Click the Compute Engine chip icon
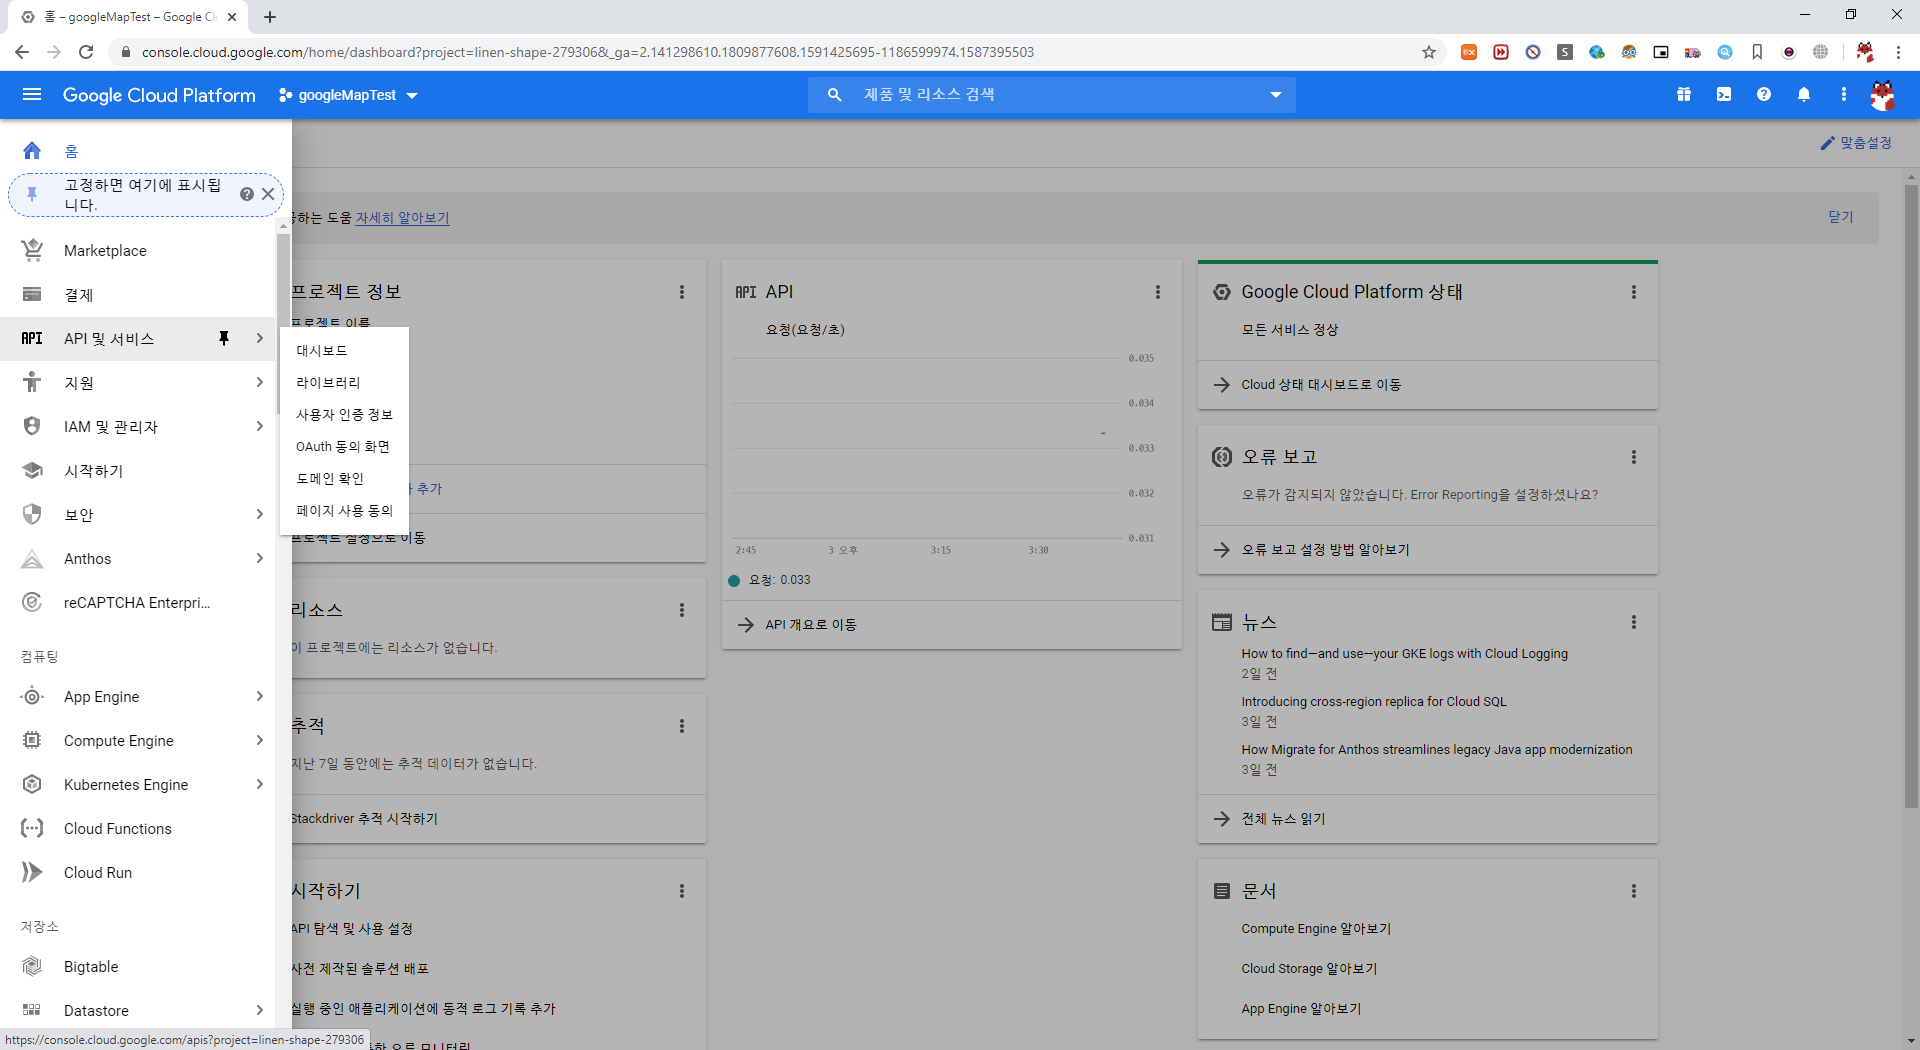Screen dimensions: 1920x1050 pyautogui.click(x=32, y=741)
